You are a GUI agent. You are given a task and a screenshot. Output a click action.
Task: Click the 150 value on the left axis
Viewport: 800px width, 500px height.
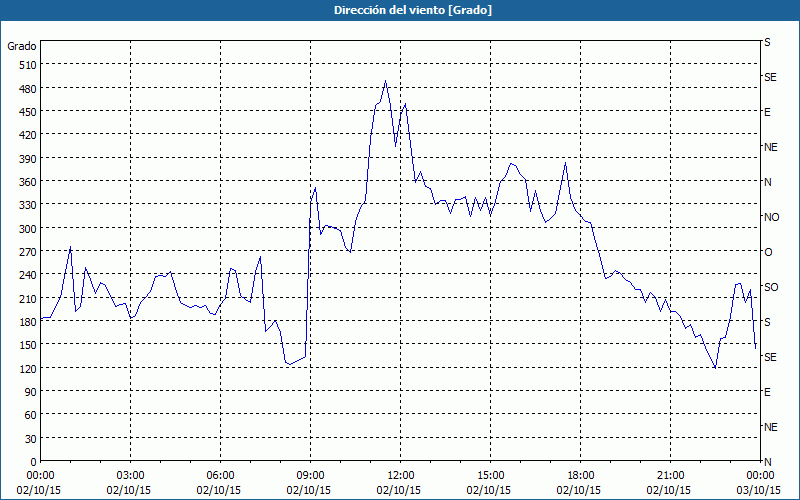(x=28, y=345)
